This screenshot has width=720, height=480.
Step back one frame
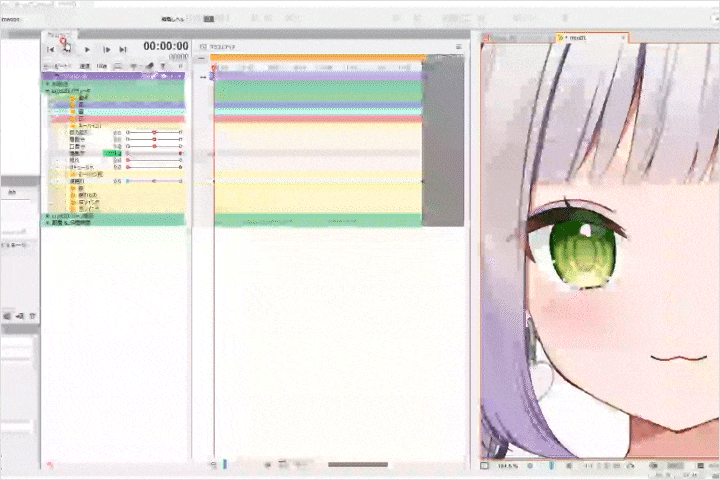67,49
